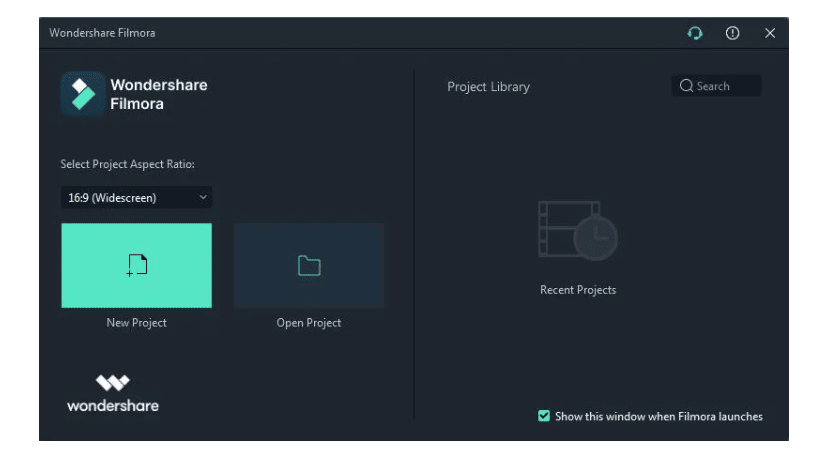Create a new project tile
This screenshot has height=461, width=831.
click(136, 265)
